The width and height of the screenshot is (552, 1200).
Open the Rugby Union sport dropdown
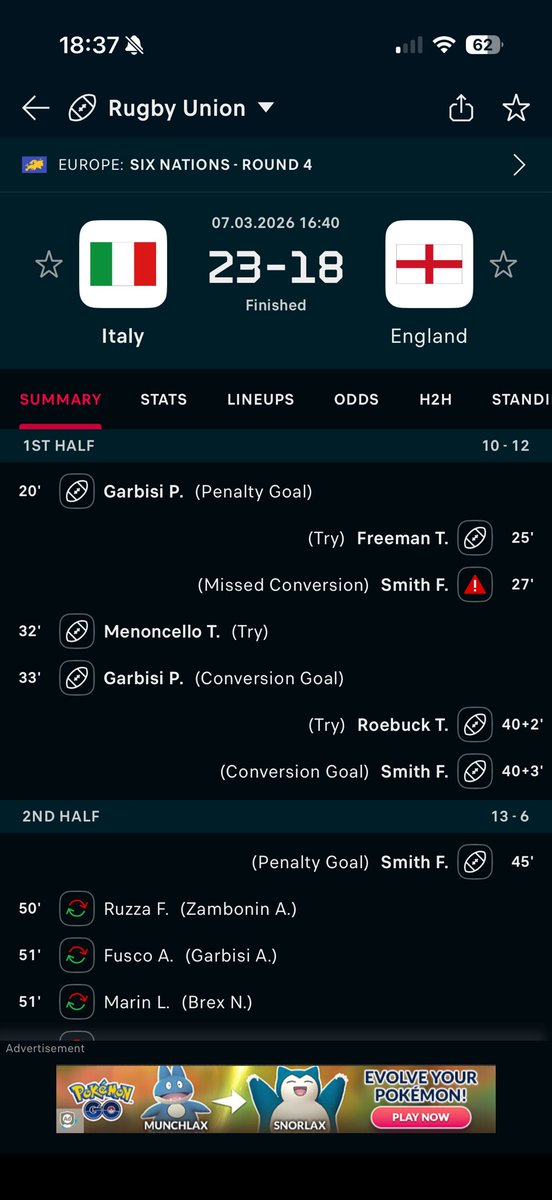pos(266,108)
